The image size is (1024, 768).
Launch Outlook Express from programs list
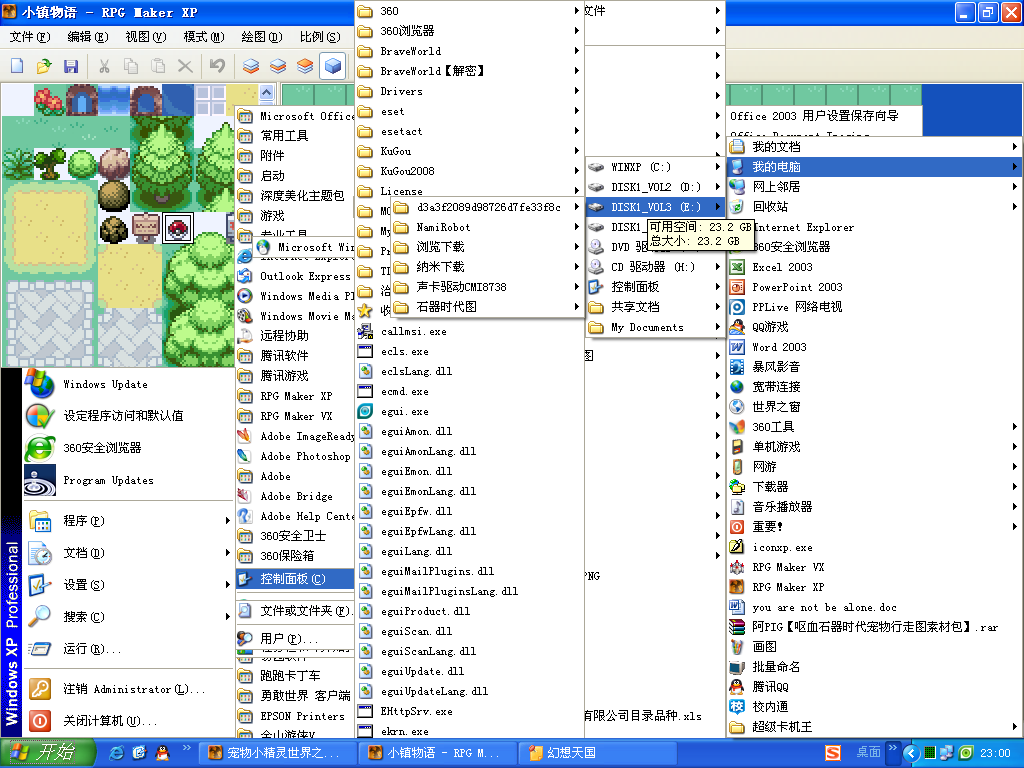click(x=295, y=276)
